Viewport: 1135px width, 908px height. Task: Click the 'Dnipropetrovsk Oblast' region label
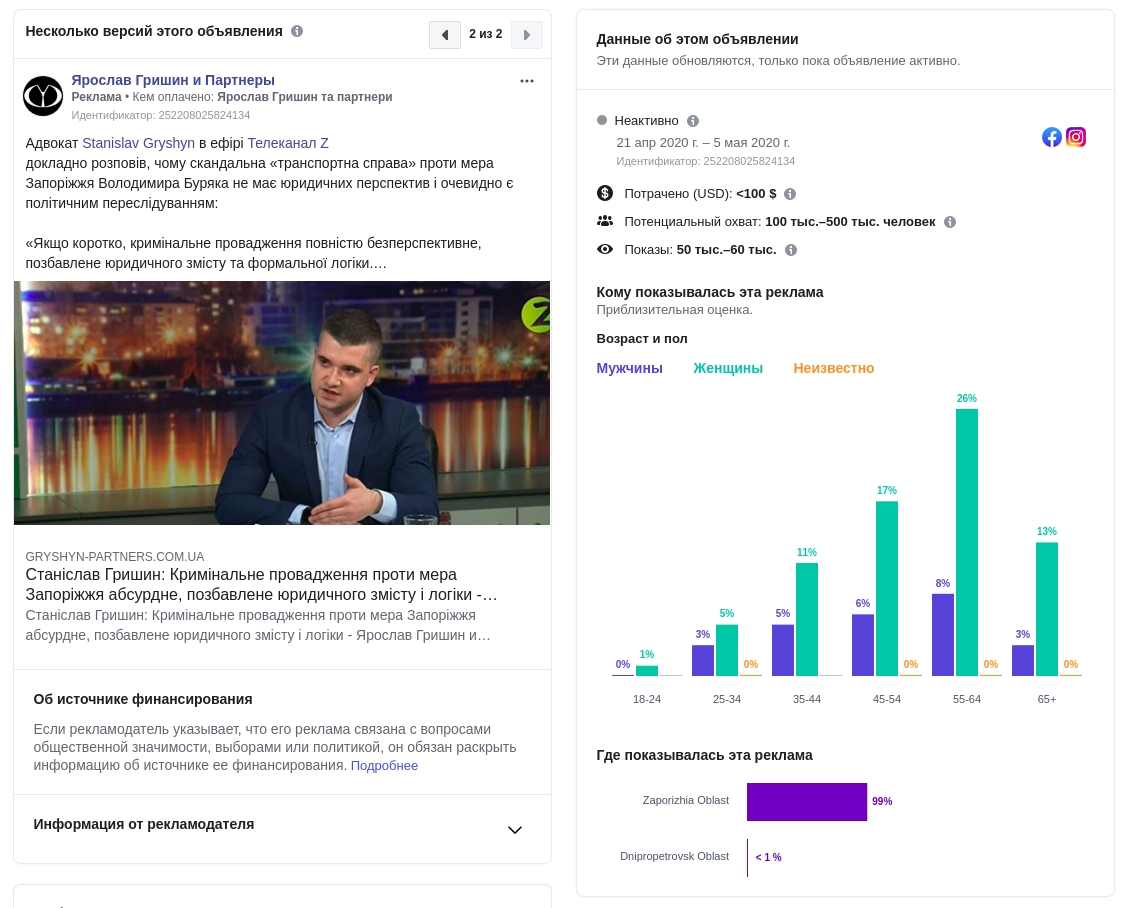coord(674,856)
